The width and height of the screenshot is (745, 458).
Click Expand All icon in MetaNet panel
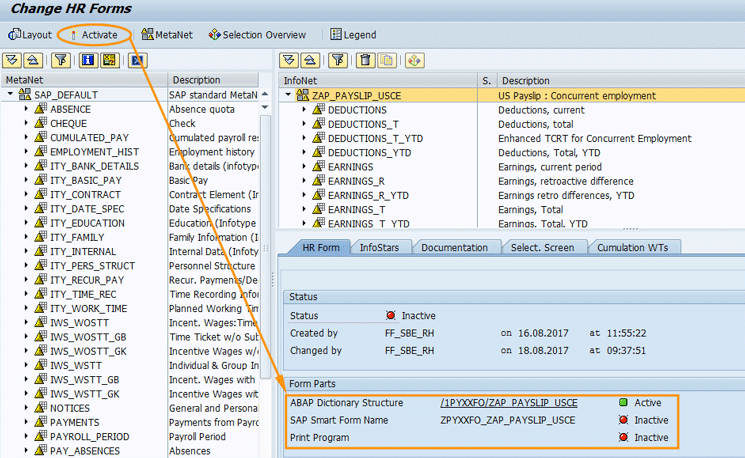tap(13, 61)
